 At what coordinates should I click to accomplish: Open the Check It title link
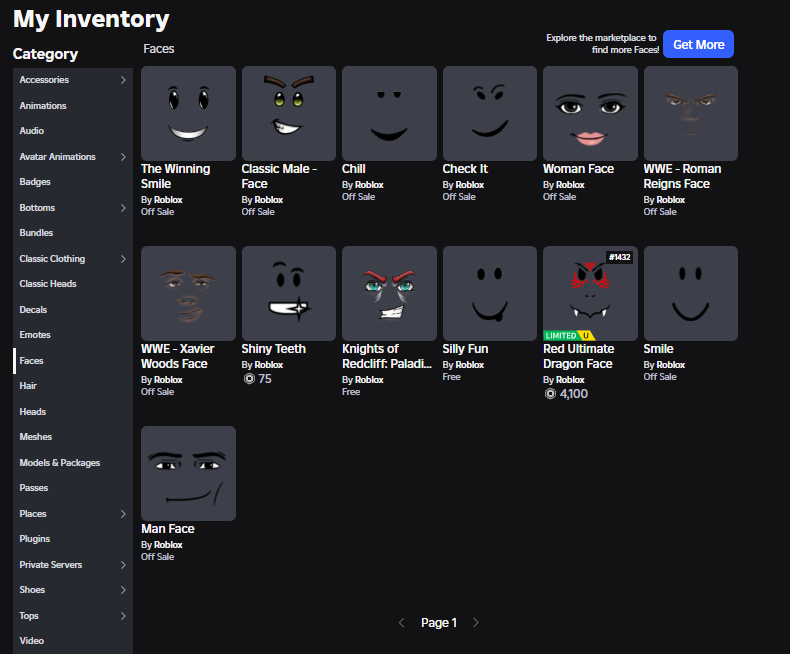point(465,169)
